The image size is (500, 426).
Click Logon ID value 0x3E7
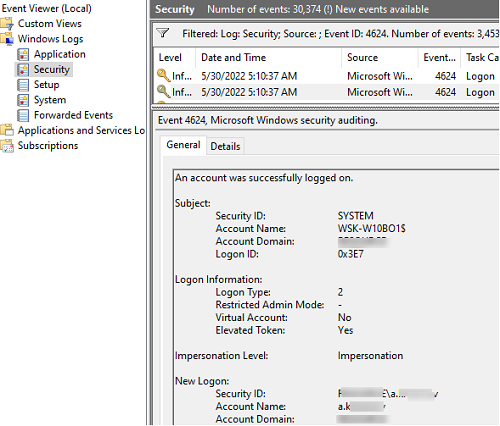click(x=350, y=254)
